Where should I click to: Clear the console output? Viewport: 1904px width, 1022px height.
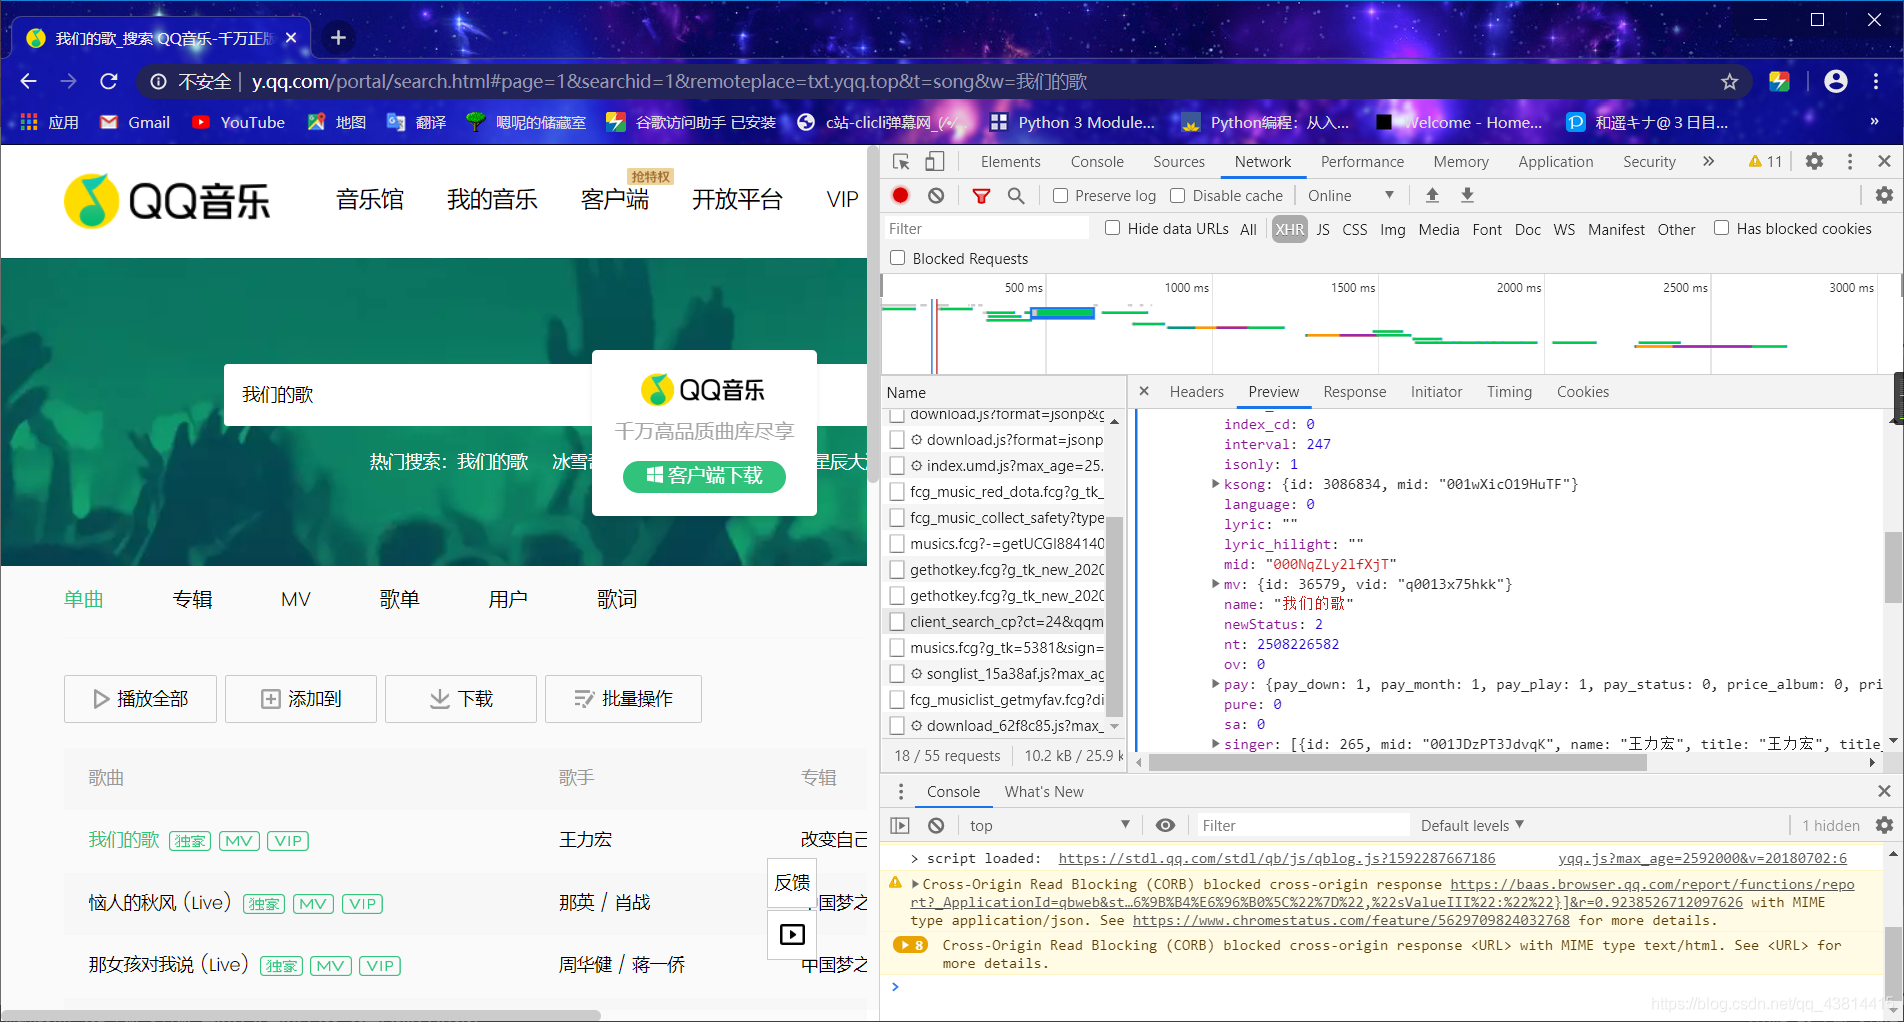coord(936,826)
